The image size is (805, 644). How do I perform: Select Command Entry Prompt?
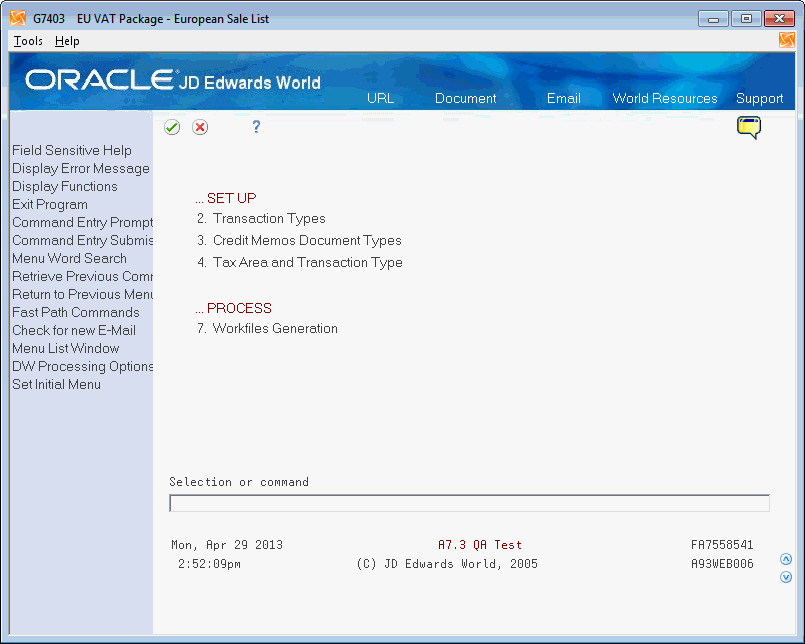point(82,222)
